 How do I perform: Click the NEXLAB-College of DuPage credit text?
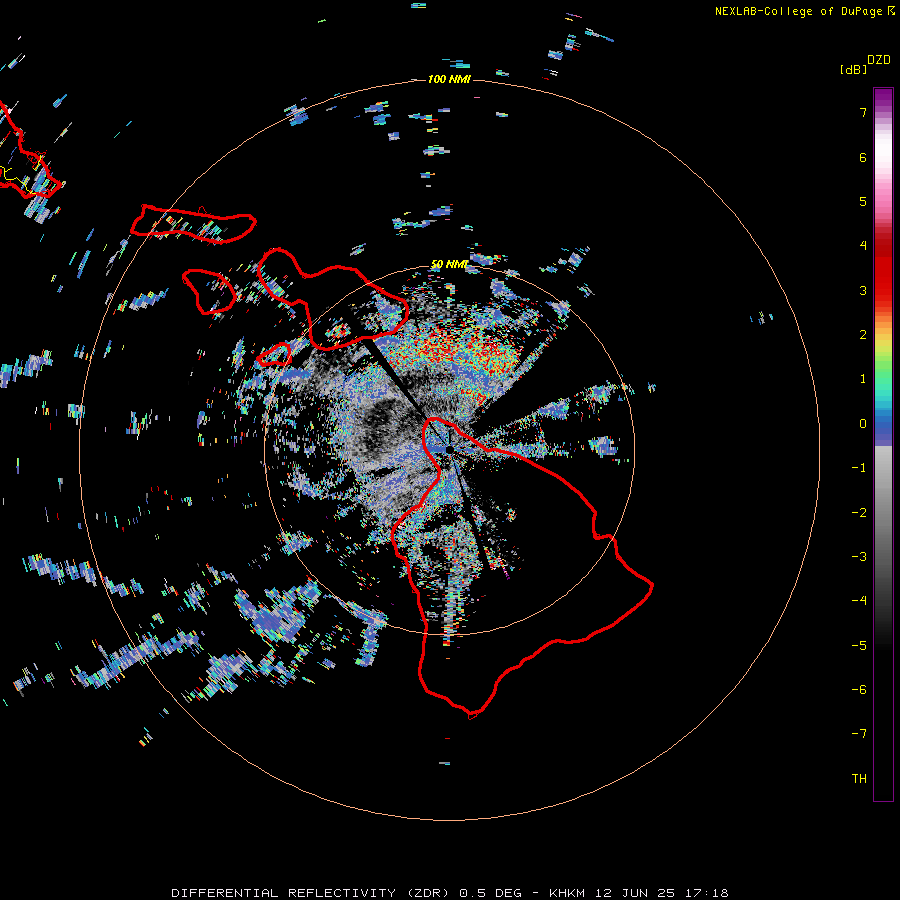point(804,11)
